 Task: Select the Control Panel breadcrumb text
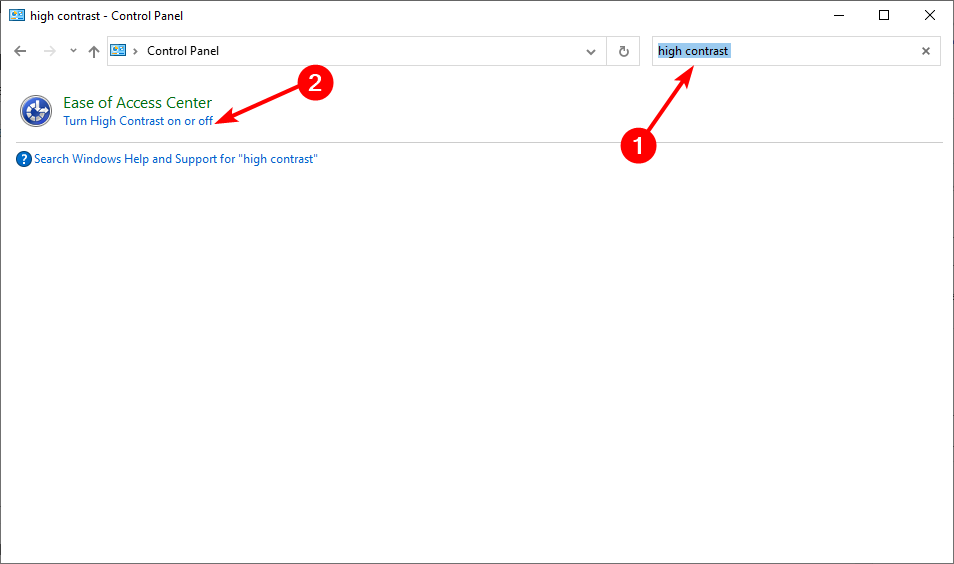pos(183,51)
